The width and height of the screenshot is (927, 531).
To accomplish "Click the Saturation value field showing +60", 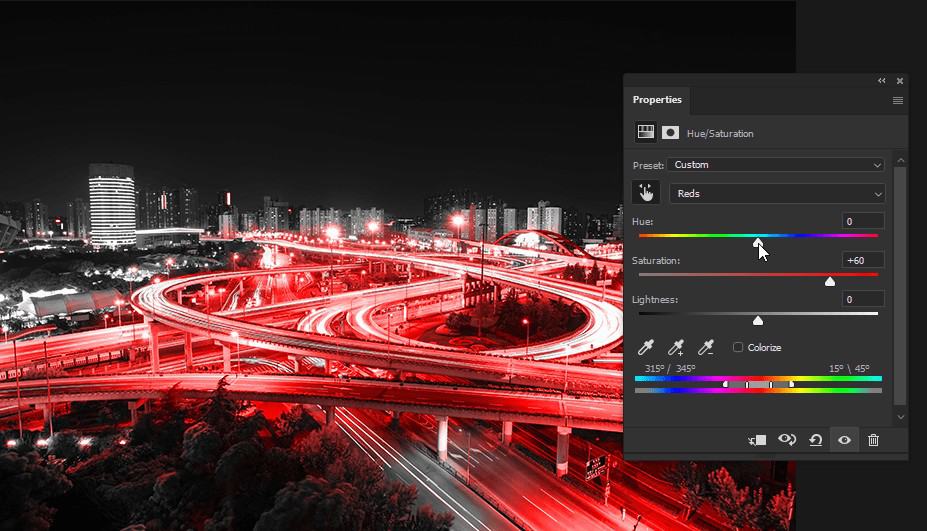I will point(863,260).
